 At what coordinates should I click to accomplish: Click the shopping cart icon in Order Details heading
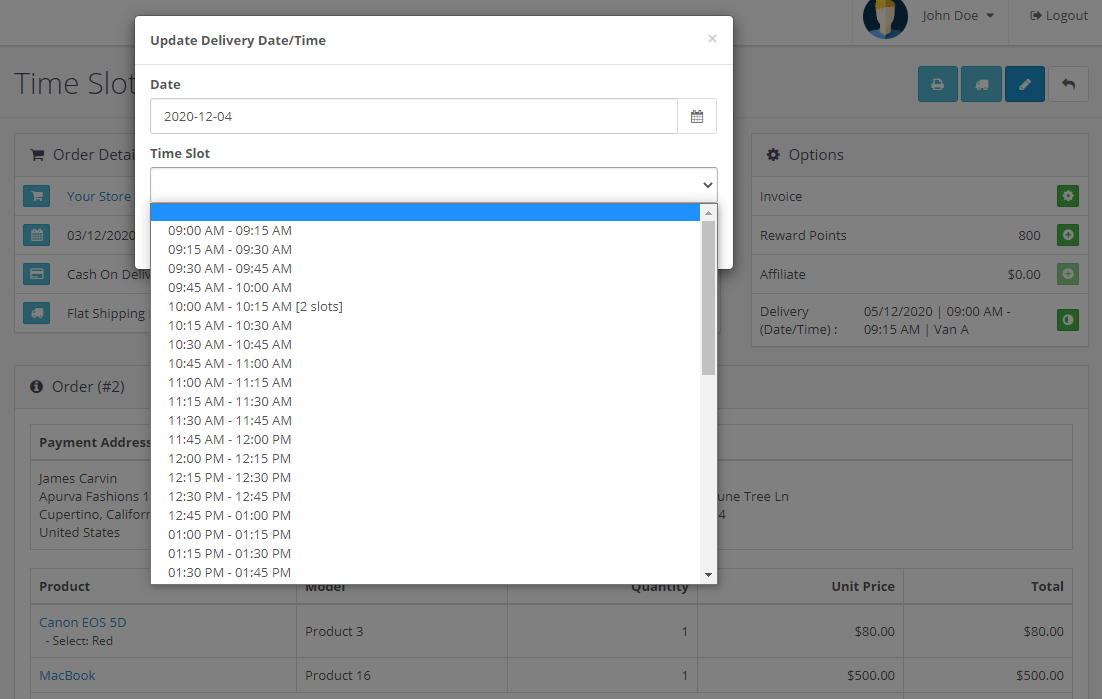pyautogui.click(x=37, y=155)
